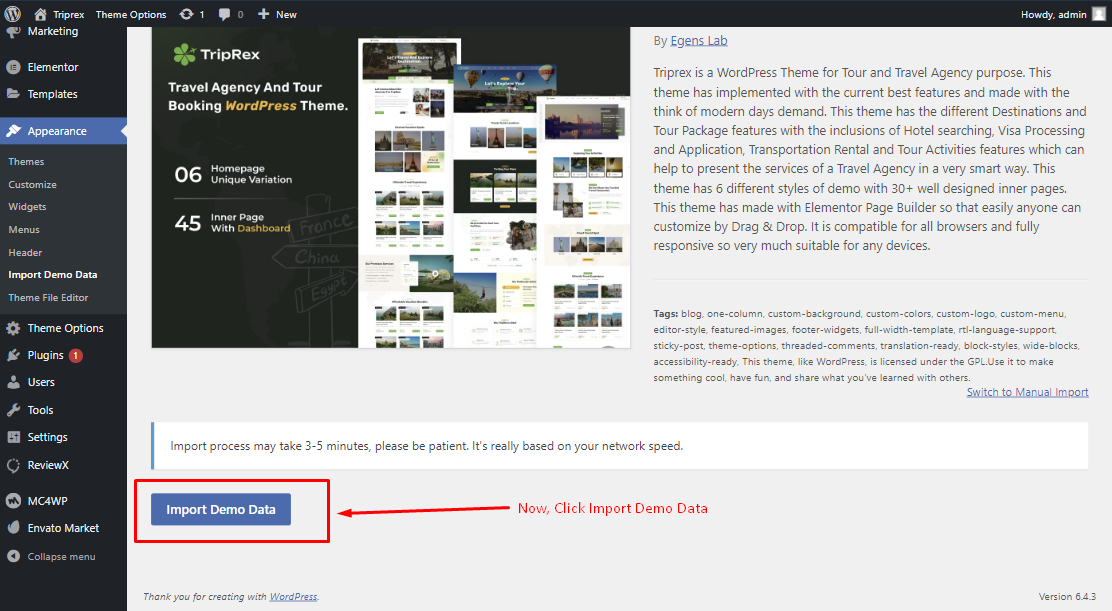Click the Version 6.4.3 footer text
The width and height of the screenshot is (1112, 611).
1067,597
